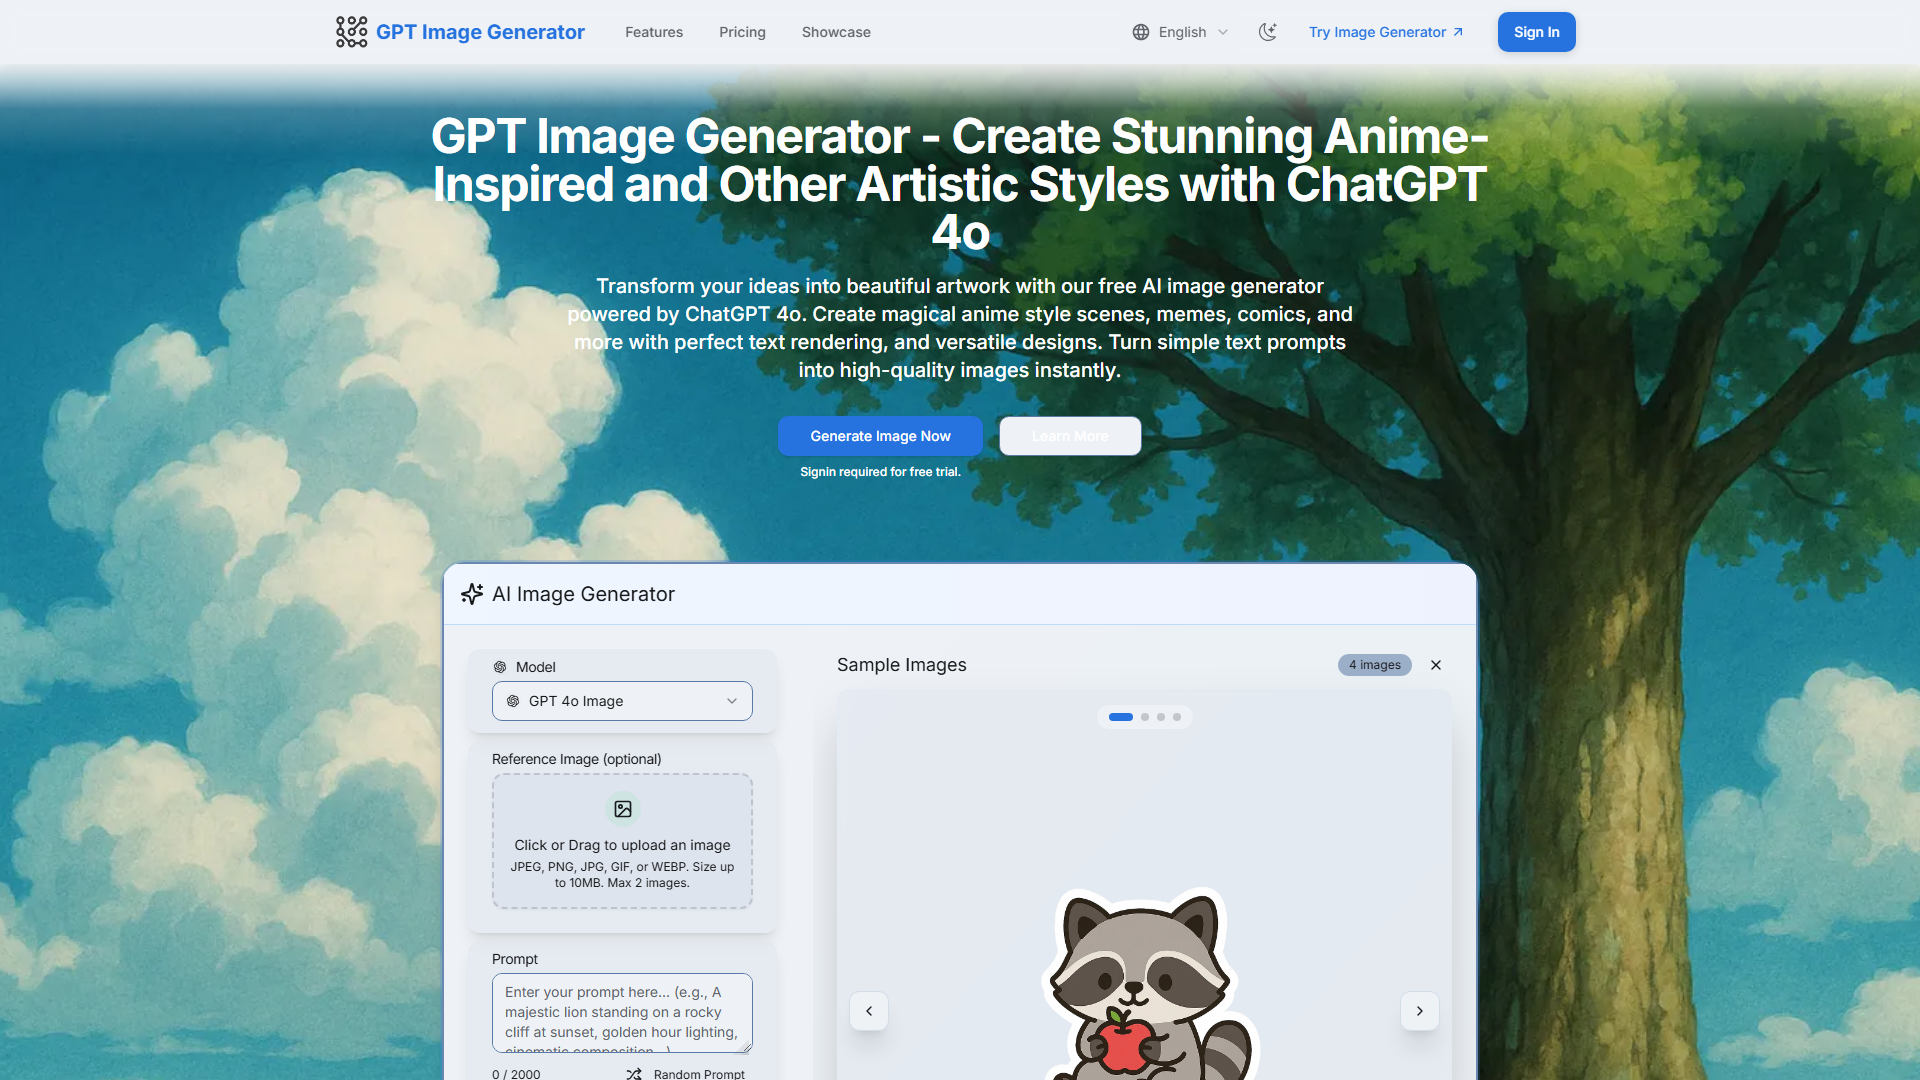The width and height of the screenshot is (1920, 1080).
Task: Open the GPT 4o Image model dropdown
Action: click(x=622, y=701)
